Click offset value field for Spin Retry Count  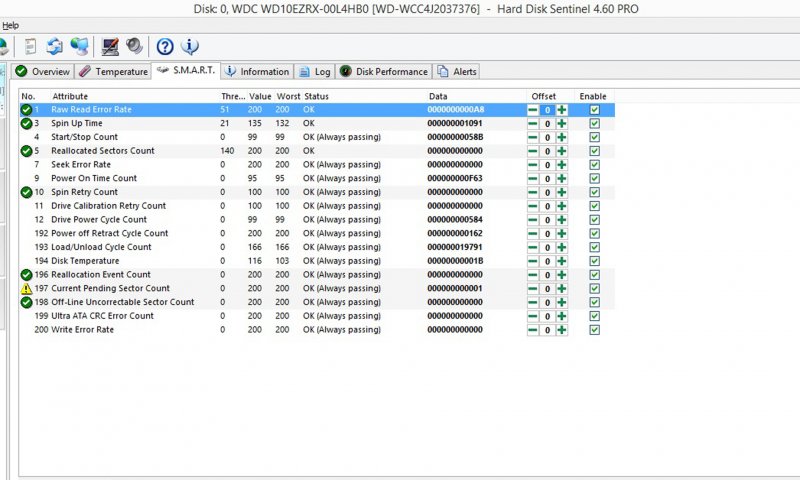(547, 193)
